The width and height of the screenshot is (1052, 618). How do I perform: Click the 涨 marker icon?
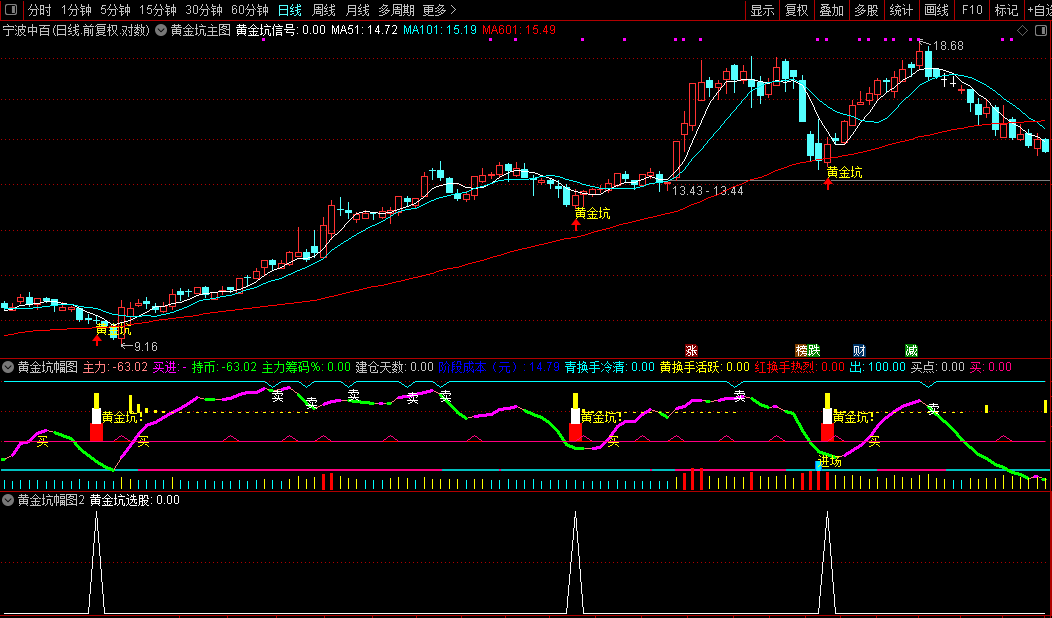[x=691, y=350]
